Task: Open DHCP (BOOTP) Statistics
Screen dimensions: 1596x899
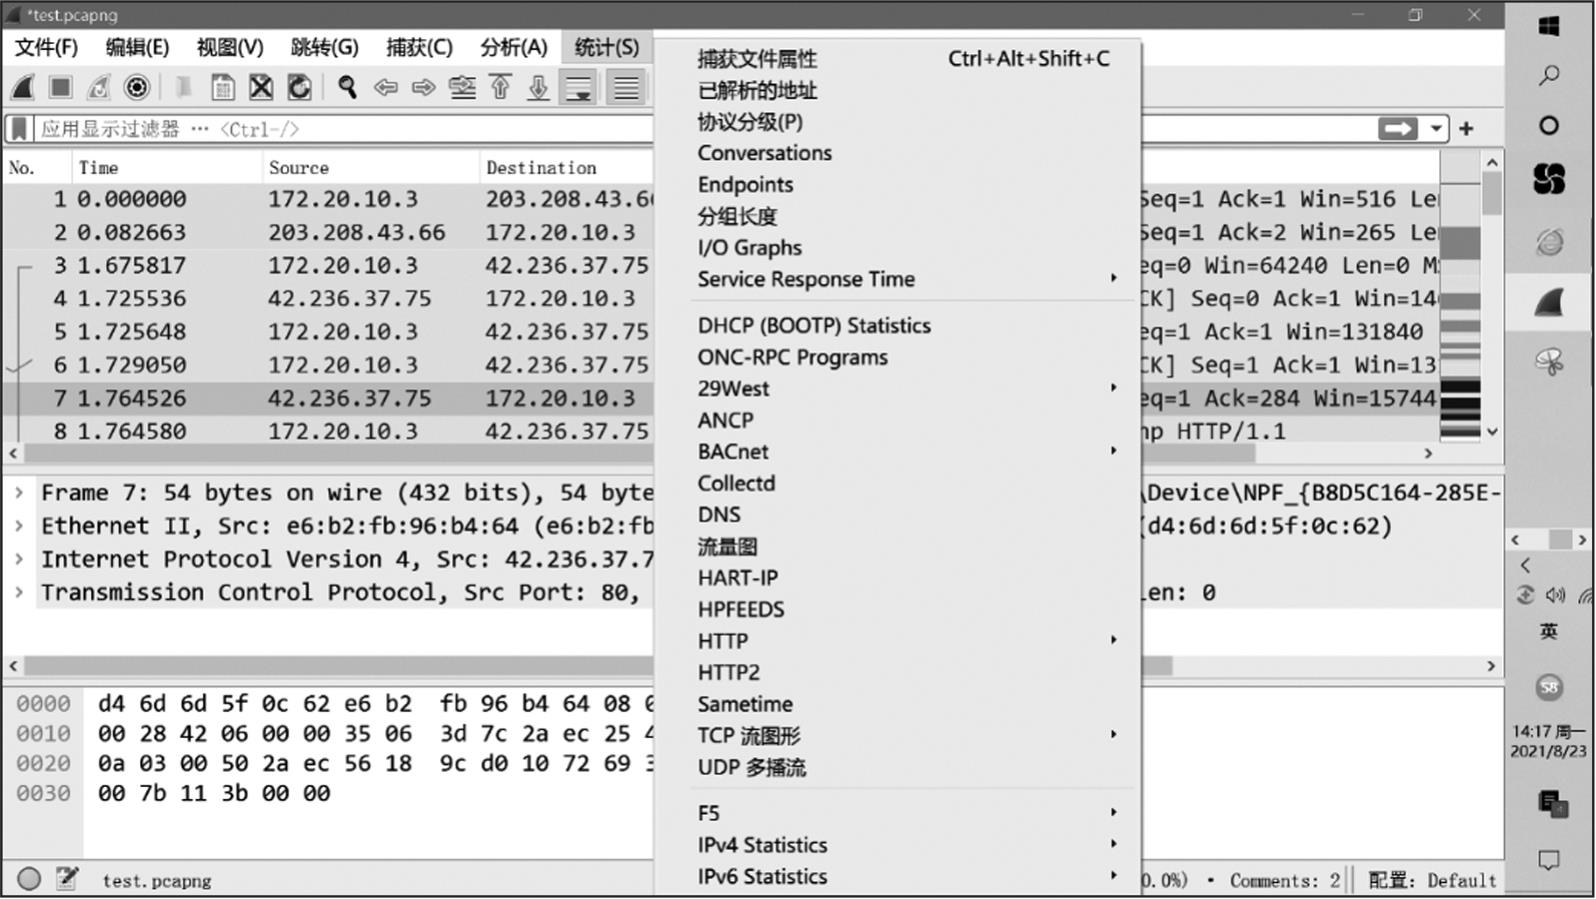Action: click(x=897, y=326)
